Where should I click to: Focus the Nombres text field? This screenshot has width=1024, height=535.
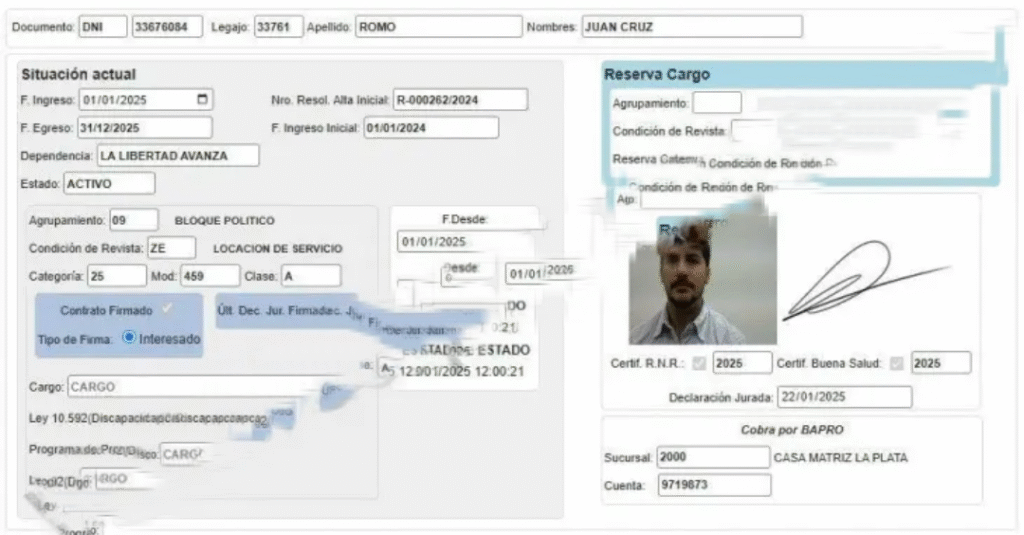tap(690, 27)
